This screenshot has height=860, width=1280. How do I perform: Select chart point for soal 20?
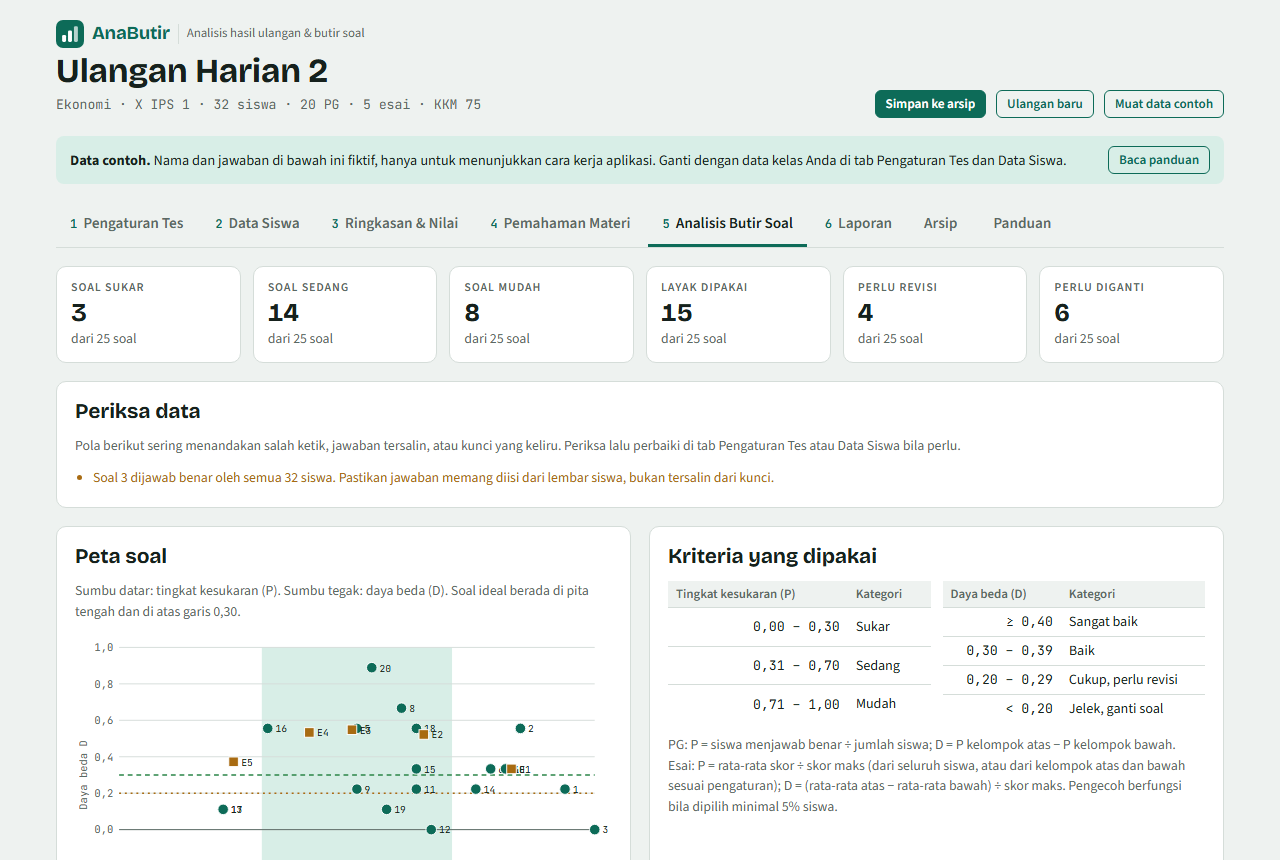click(372, 668)
